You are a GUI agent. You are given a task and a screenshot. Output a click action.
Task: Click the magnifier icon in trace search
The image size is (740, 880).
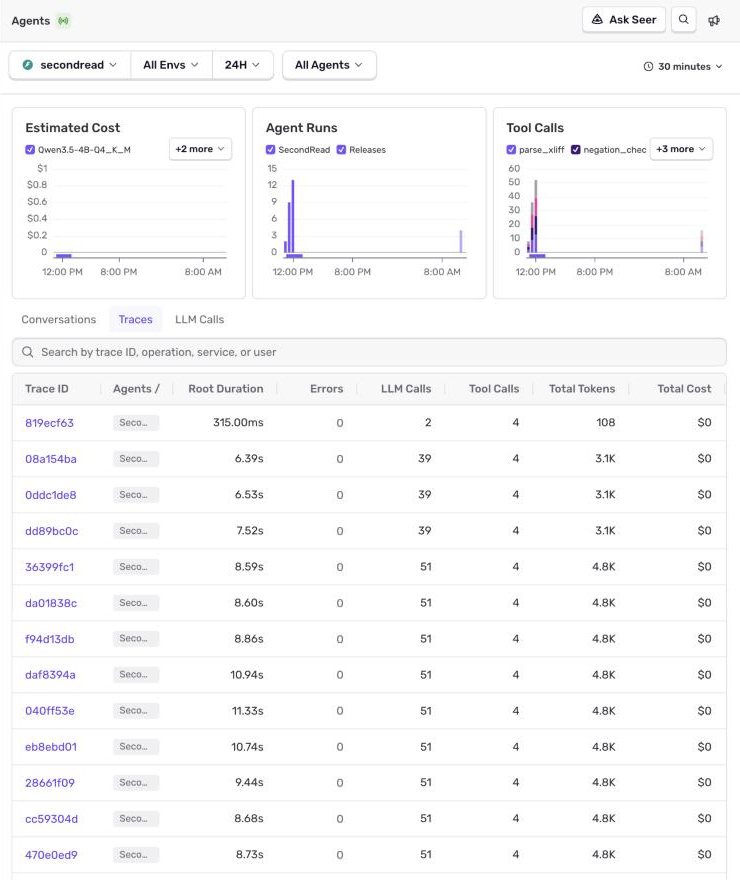(27, 352)
